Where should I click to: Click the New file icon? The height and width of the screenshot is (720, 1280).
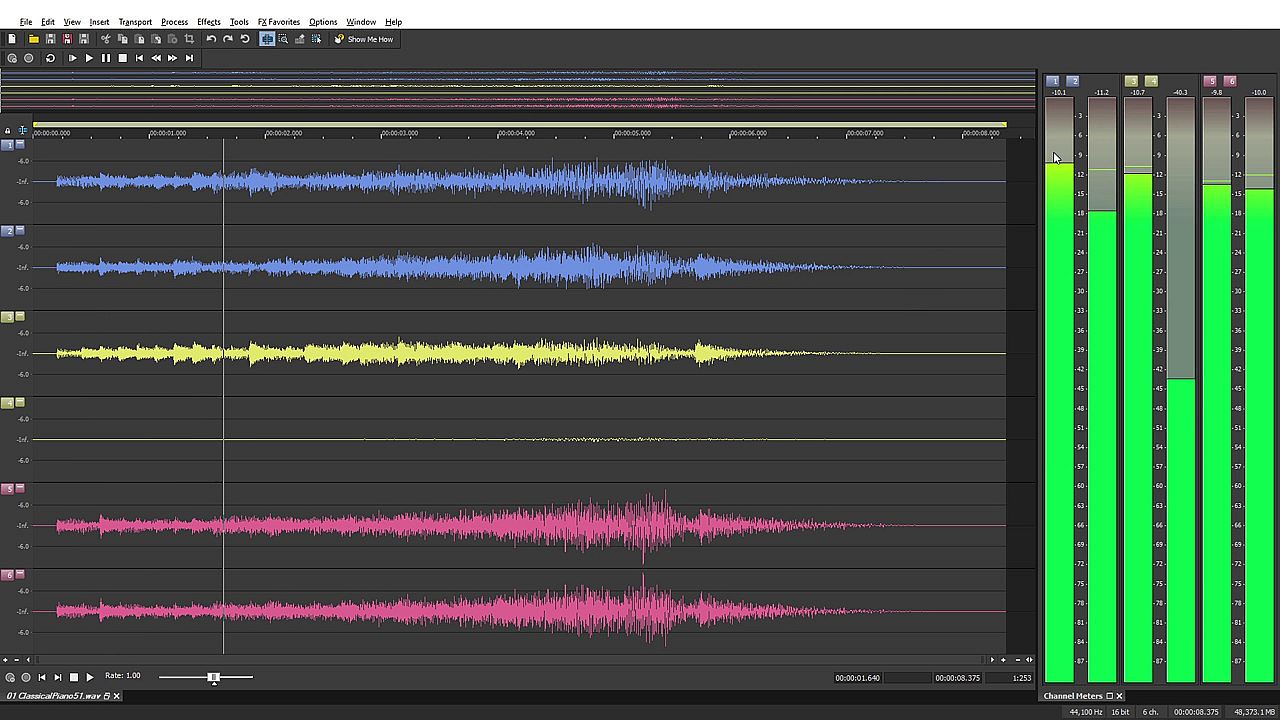(x=12, y=39)
